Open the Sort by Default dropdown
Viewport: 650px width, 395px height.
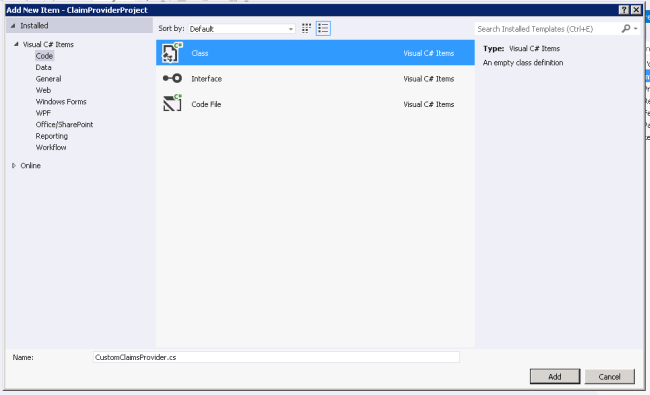click(242, 29)
